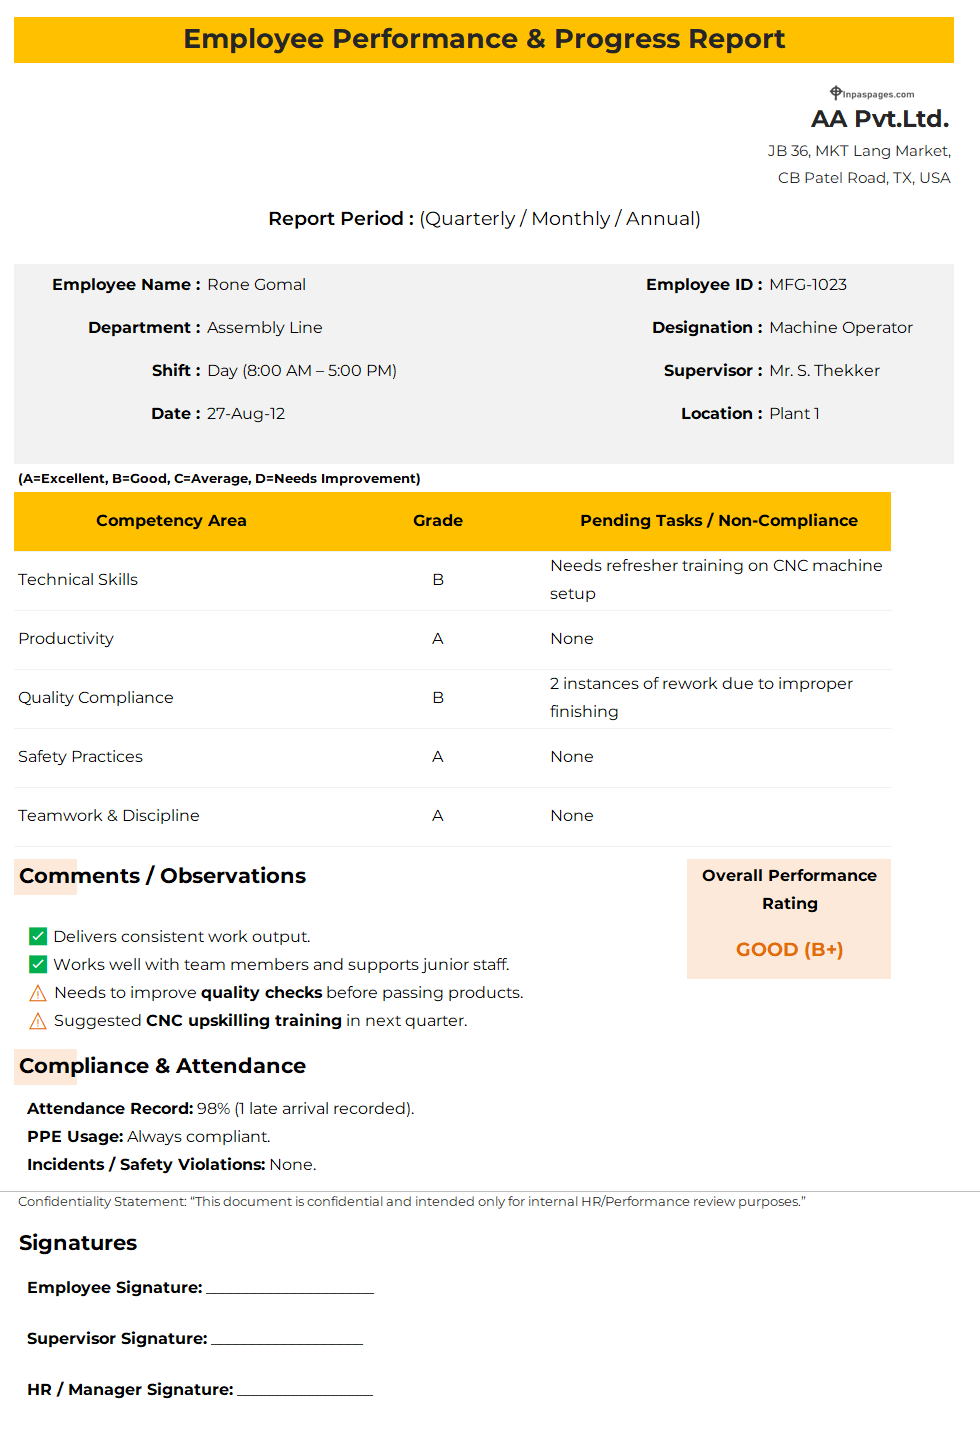This screenshot has width=980, height=1448.
Task: Click the green check beside "Delivers consistent work output"
Action: (38, 936)
